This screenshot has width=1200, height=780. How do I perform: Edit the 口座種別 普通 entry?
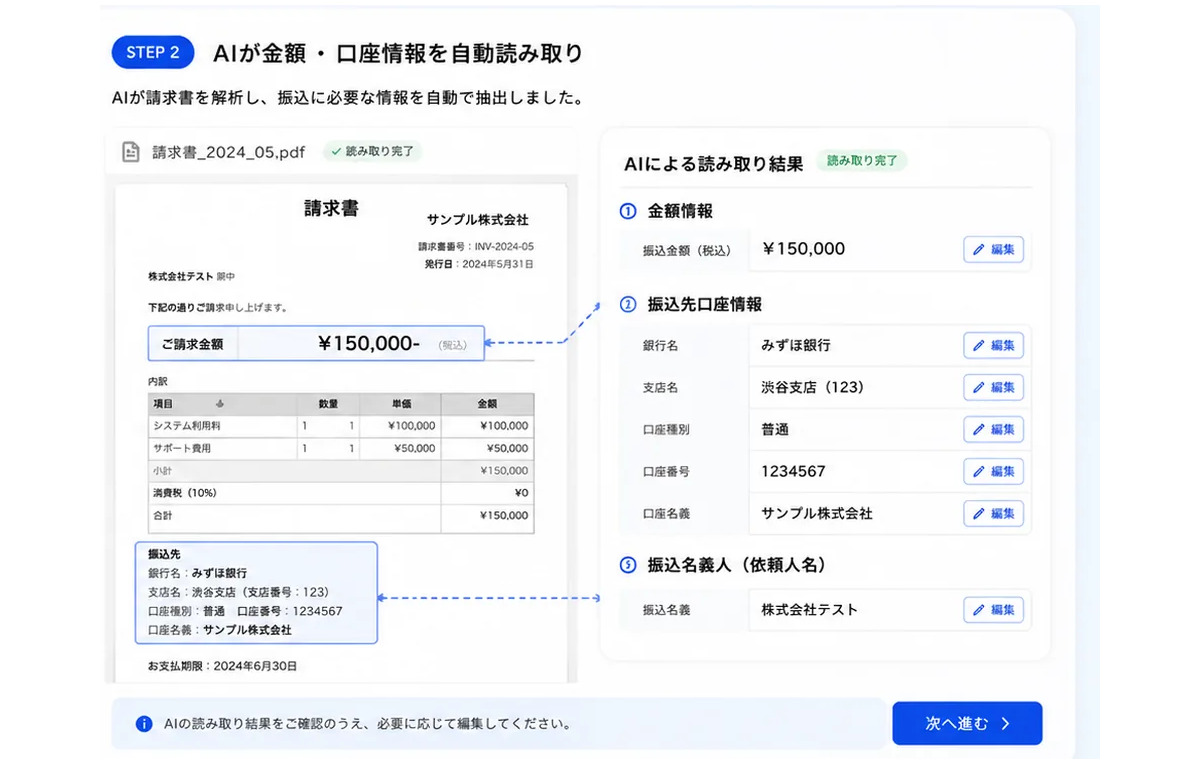pyautogui.click(x=993, y=430)
